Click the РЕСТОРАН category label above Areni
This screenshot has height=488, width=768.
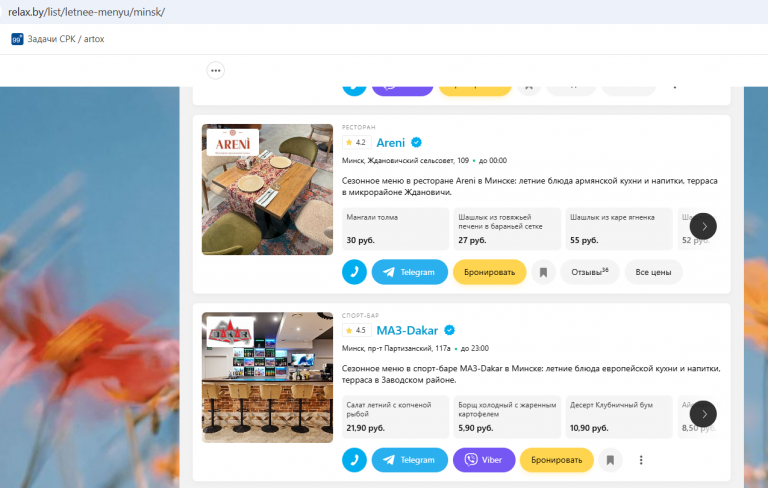click(359, 127)
